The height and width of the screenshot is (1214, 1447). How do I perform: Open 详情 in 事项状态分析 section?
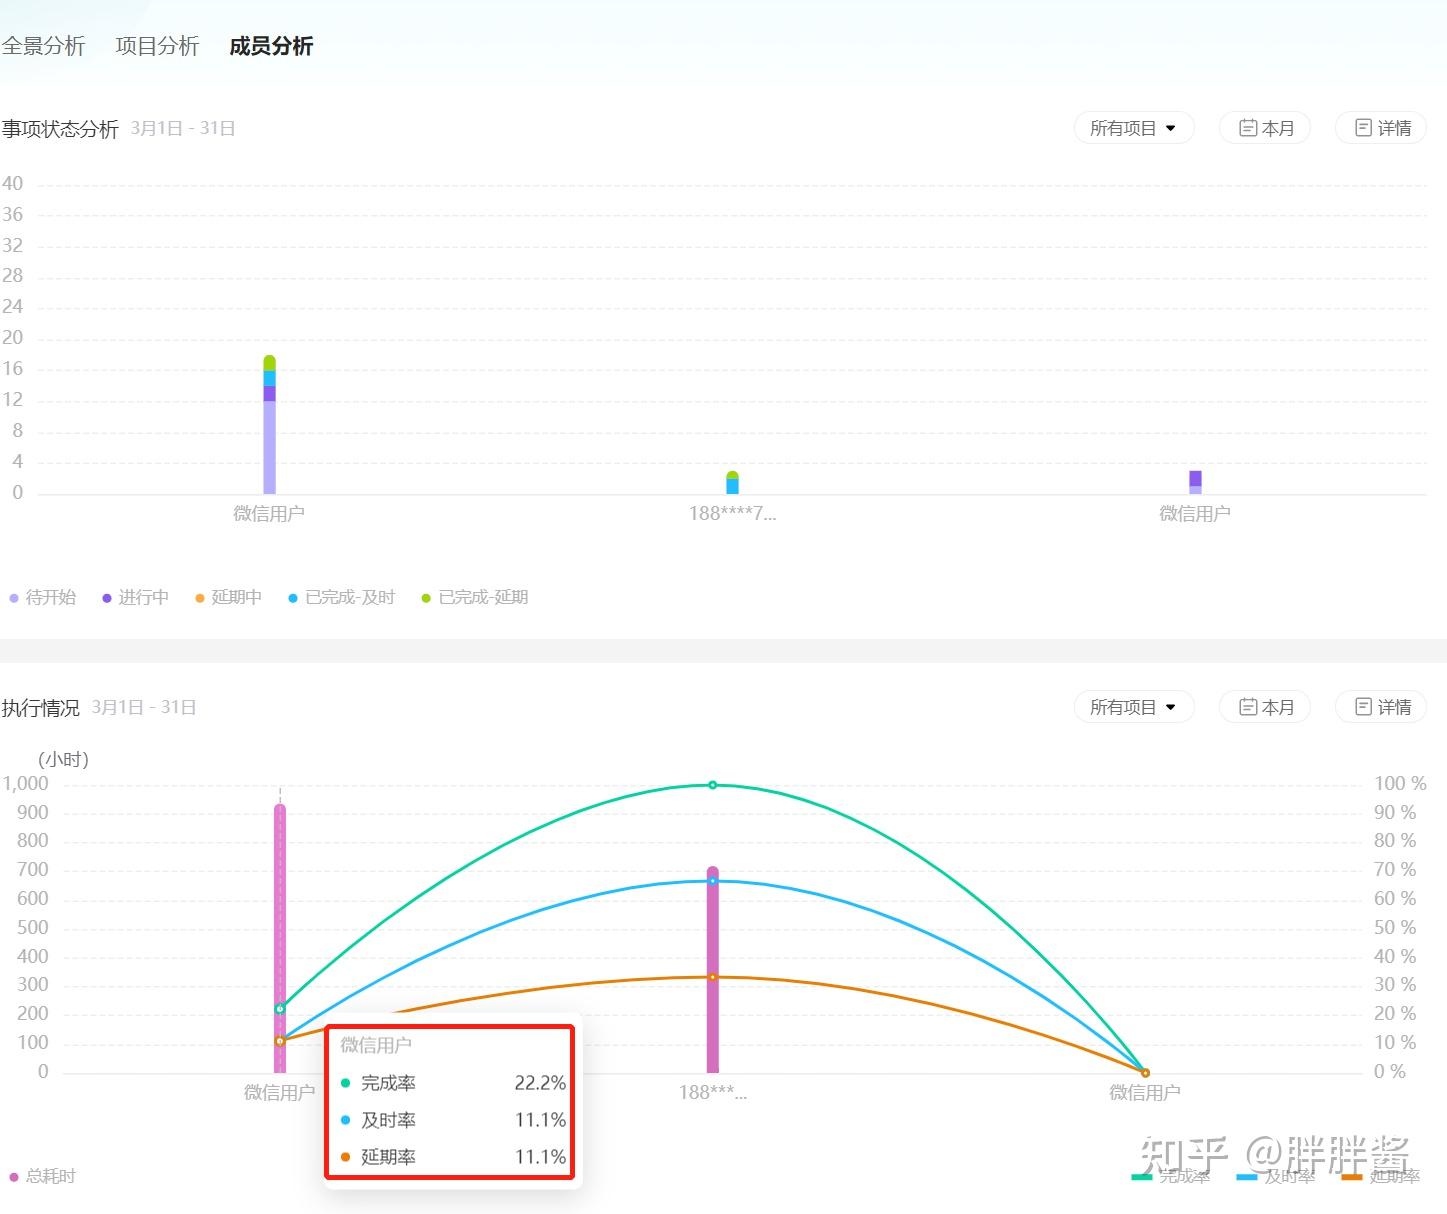(x=1381, y=128)
